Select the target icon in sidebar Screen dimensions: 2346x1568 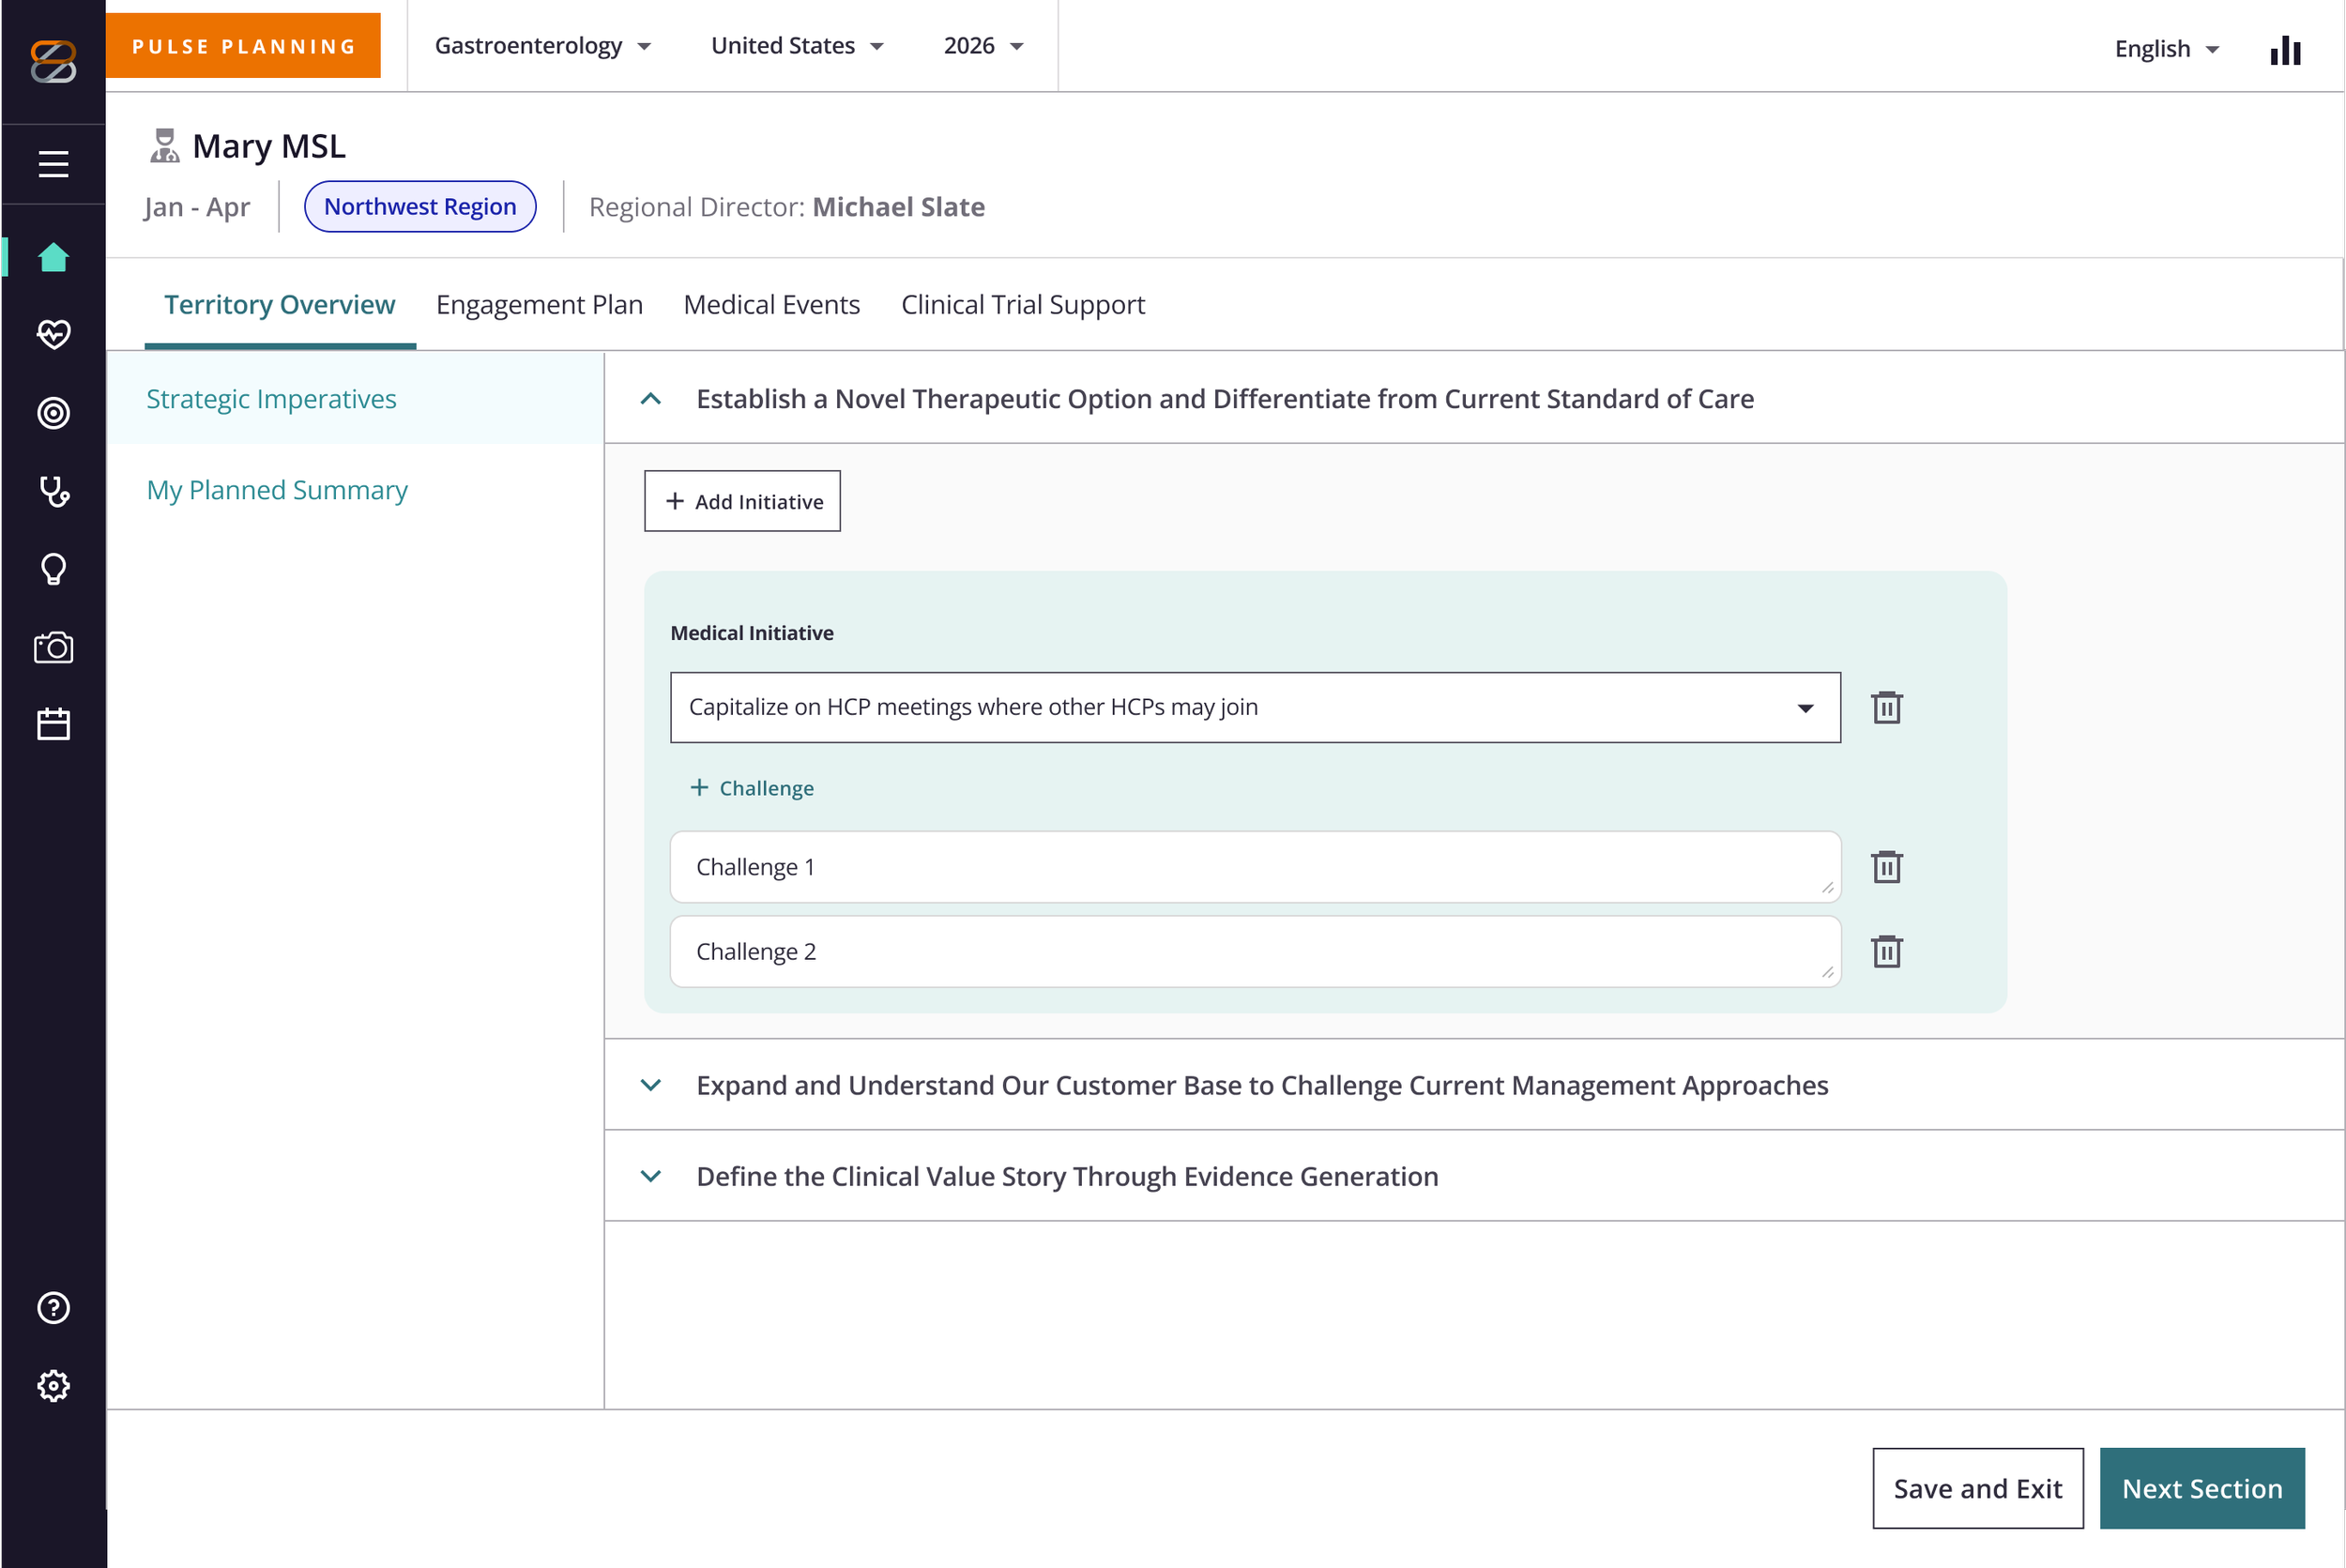pos(53,413)
